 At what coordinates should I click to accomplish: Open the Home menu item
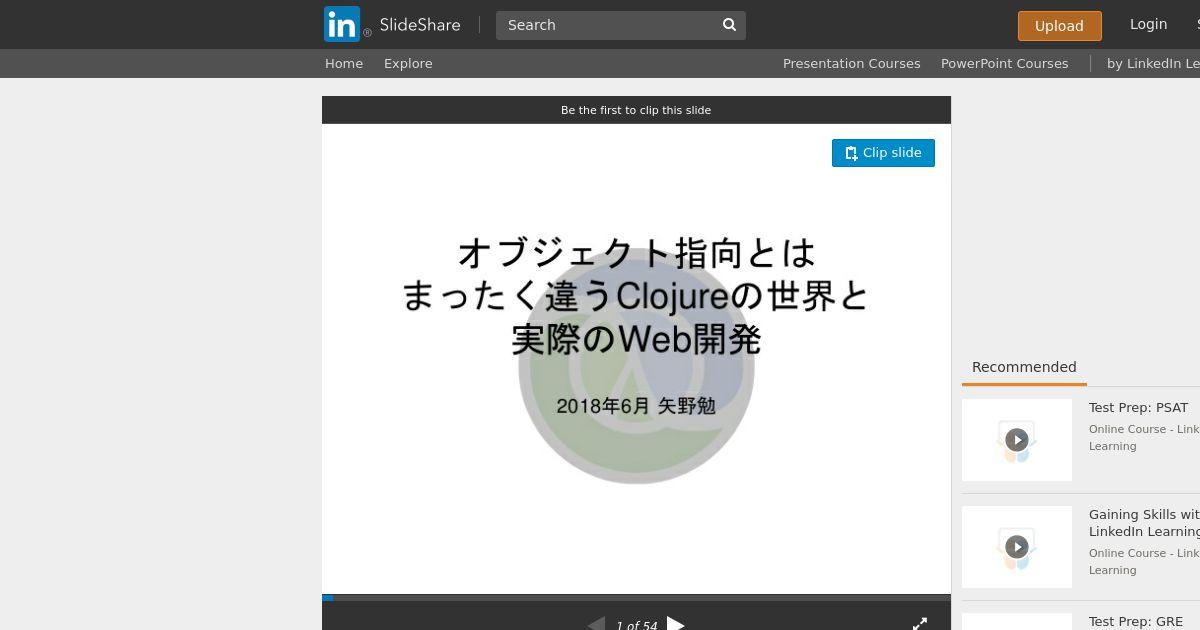coord(344,63)
